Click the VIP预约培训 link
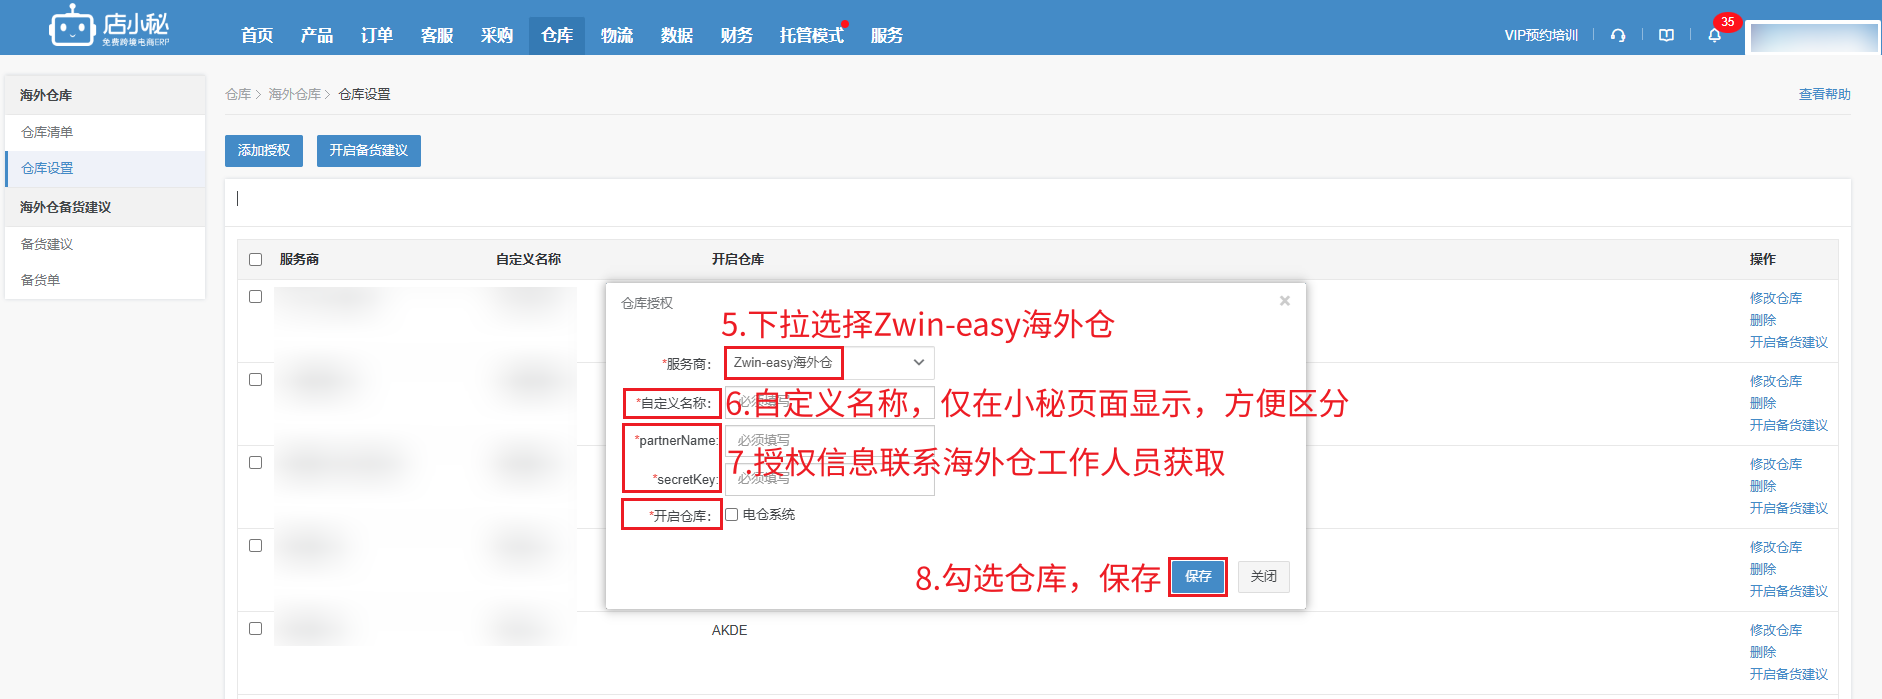This screenshot has width=1882, height=699. (x=1541, y=35)
